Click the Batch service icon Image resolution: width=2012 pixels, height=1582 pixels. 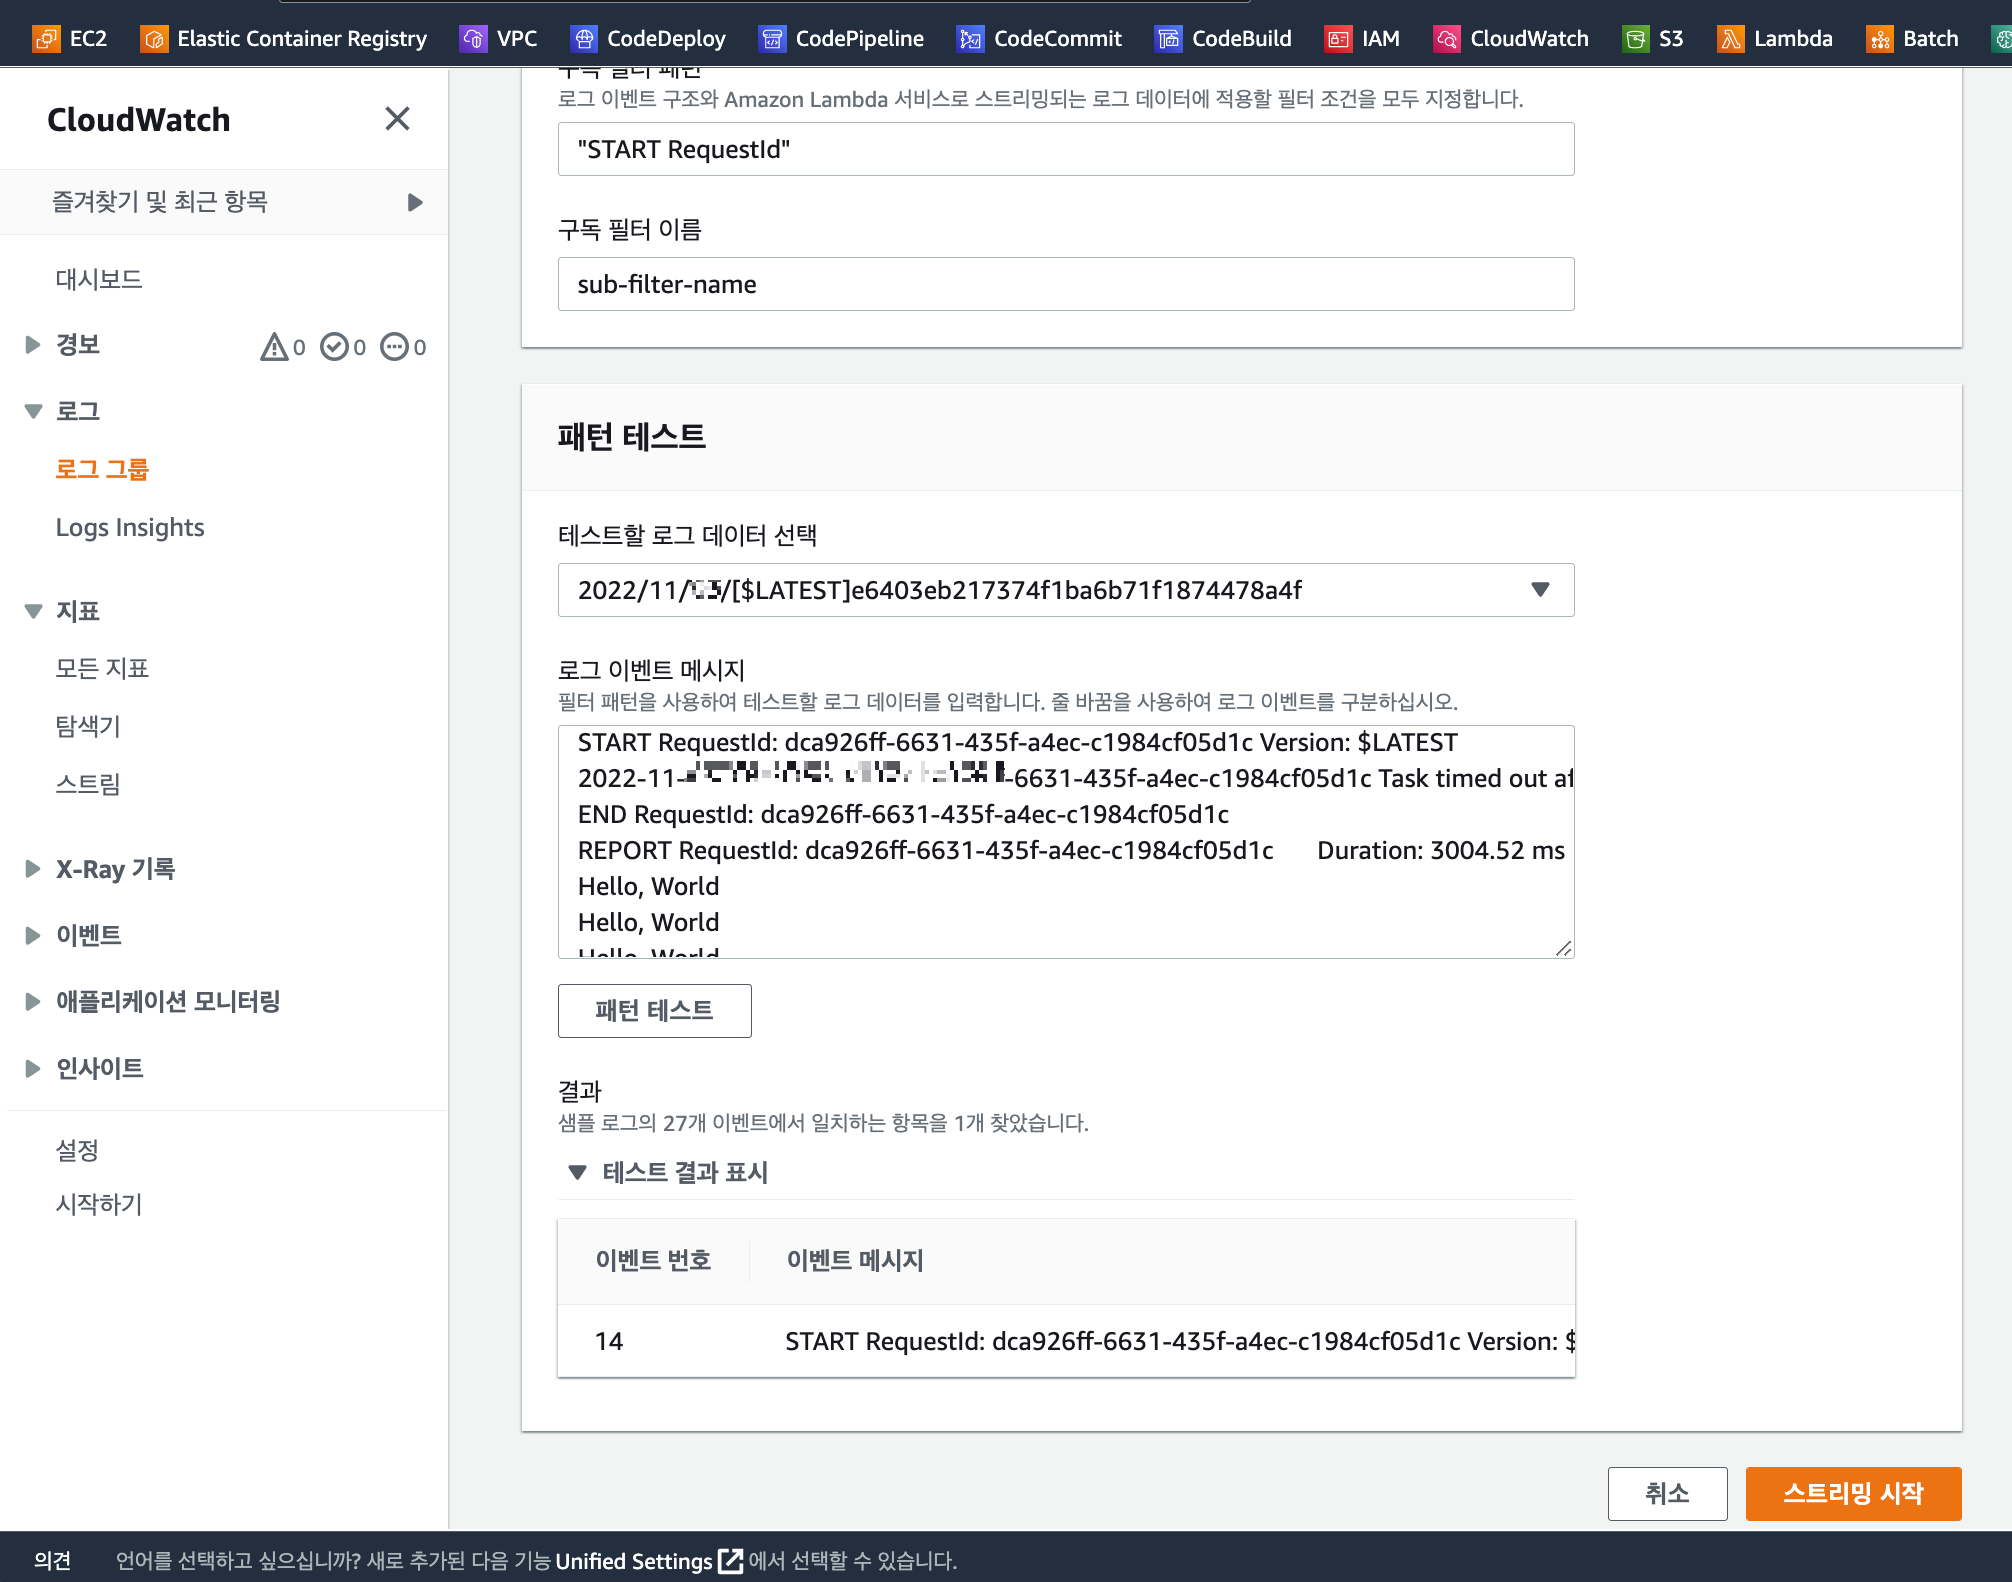pyautogui.click(x=1880, y=39)
